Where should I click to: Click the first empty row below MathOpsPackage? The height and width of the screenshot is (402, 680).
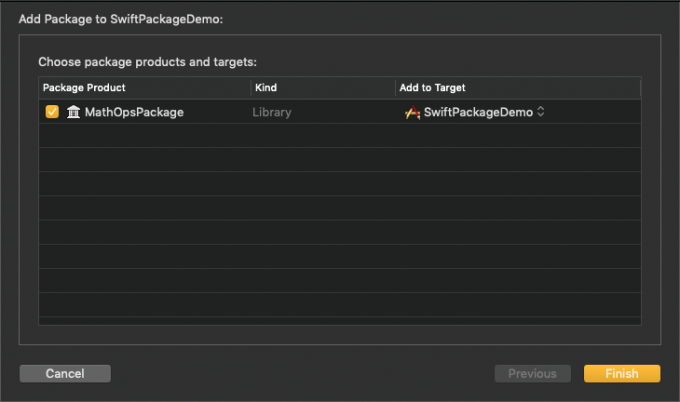coord(339,136)
